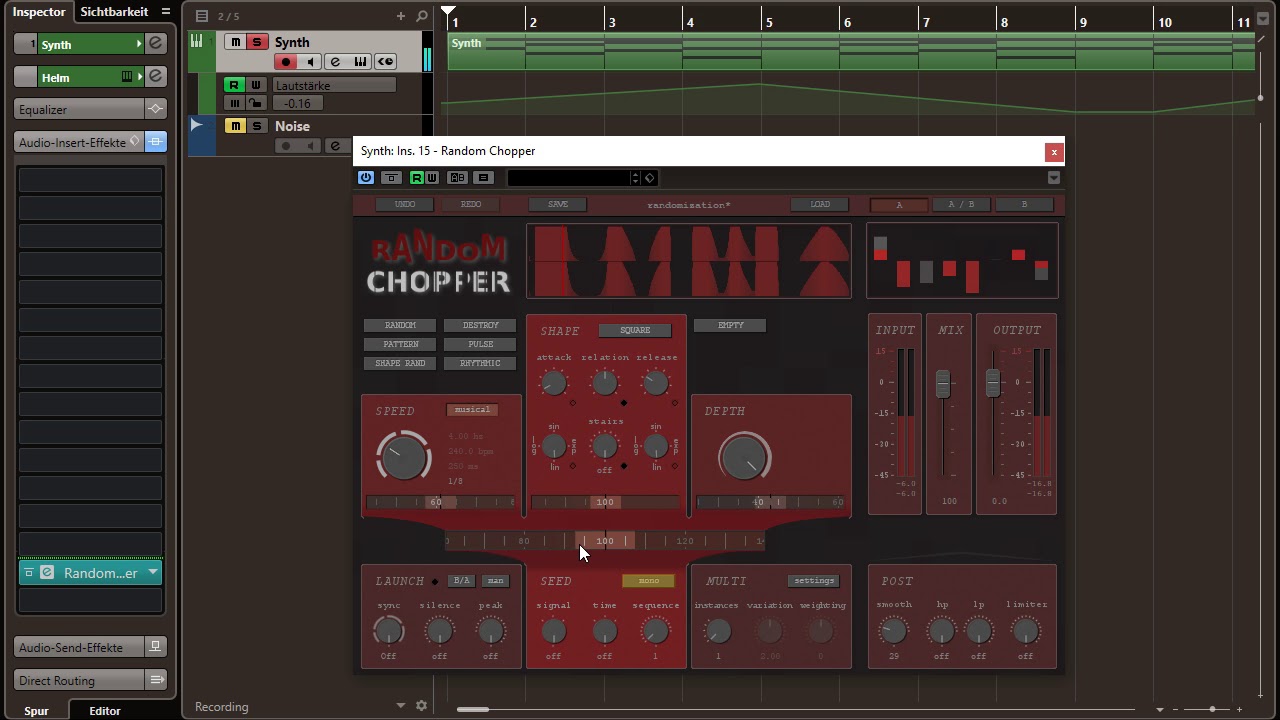Image resolution: width=1280 pixels, height=720 pixels.
Task: Open Synth track channel settings
Action: 335,62
